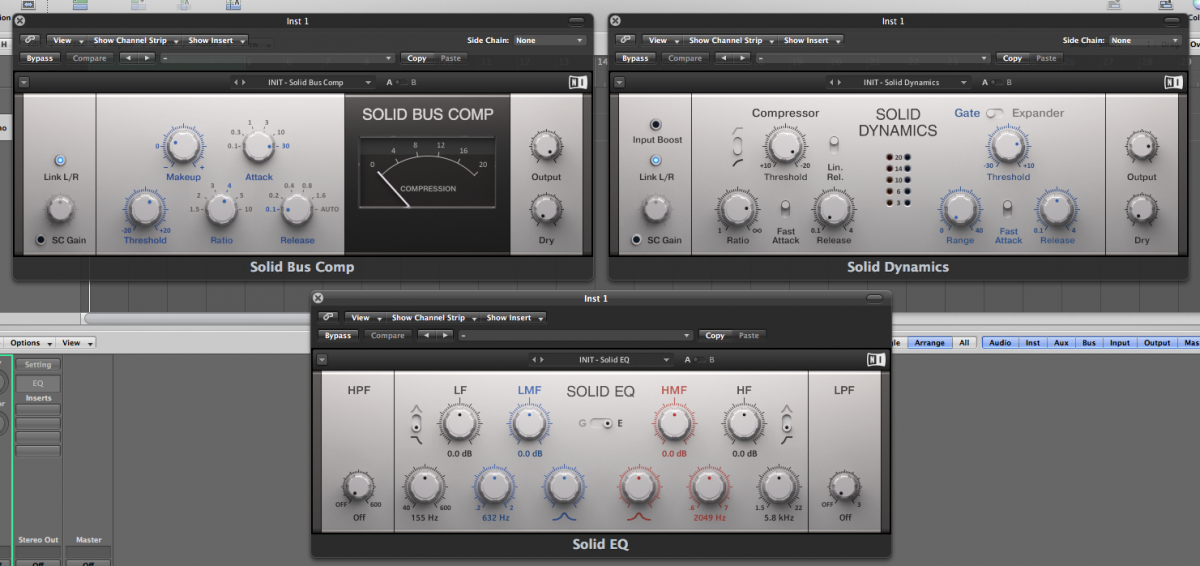This screenshot has width=1200, height=566.
Task: Select the Arrange tab in the mixer
Action: [x=929, y=343]
